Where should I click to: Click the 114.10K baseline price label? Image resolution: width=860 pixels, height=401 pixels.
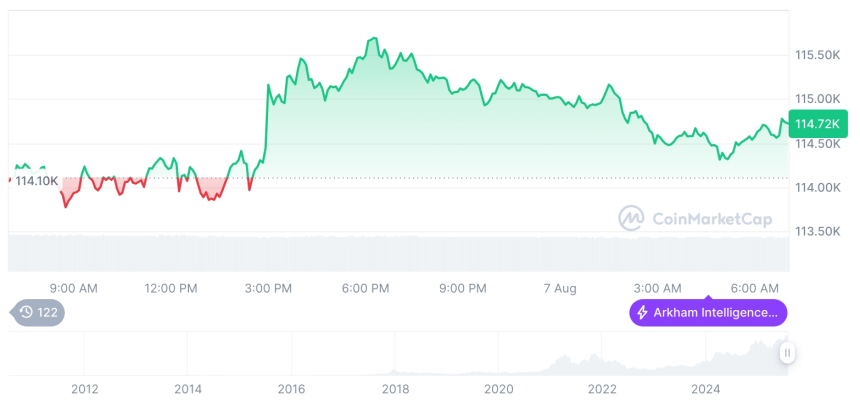pos(37,180)
